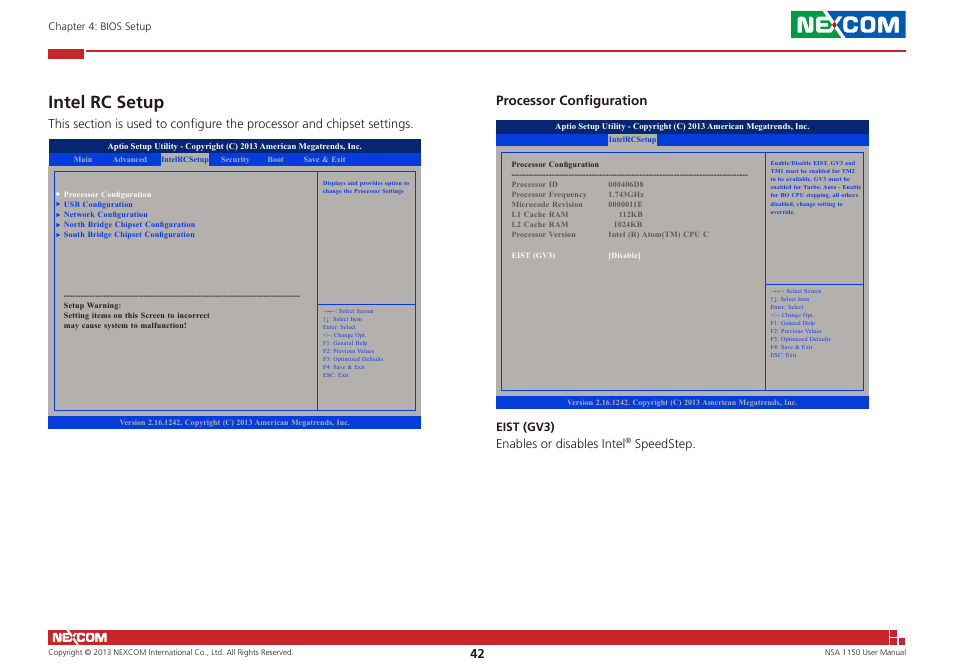Select the EIST (GV3) setting label
Image resolution: width=954 pixels, height=672 pixels.
533,255
